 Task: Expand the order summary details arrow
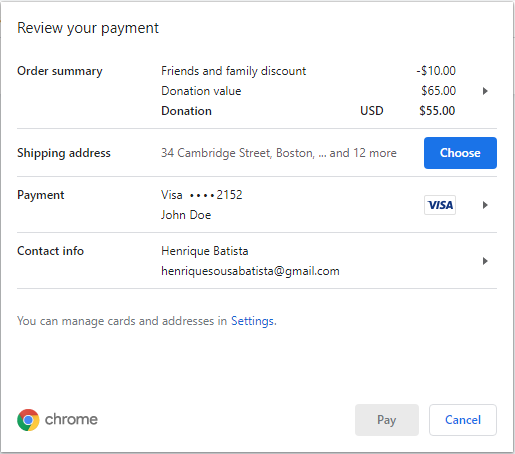(485, 91)
